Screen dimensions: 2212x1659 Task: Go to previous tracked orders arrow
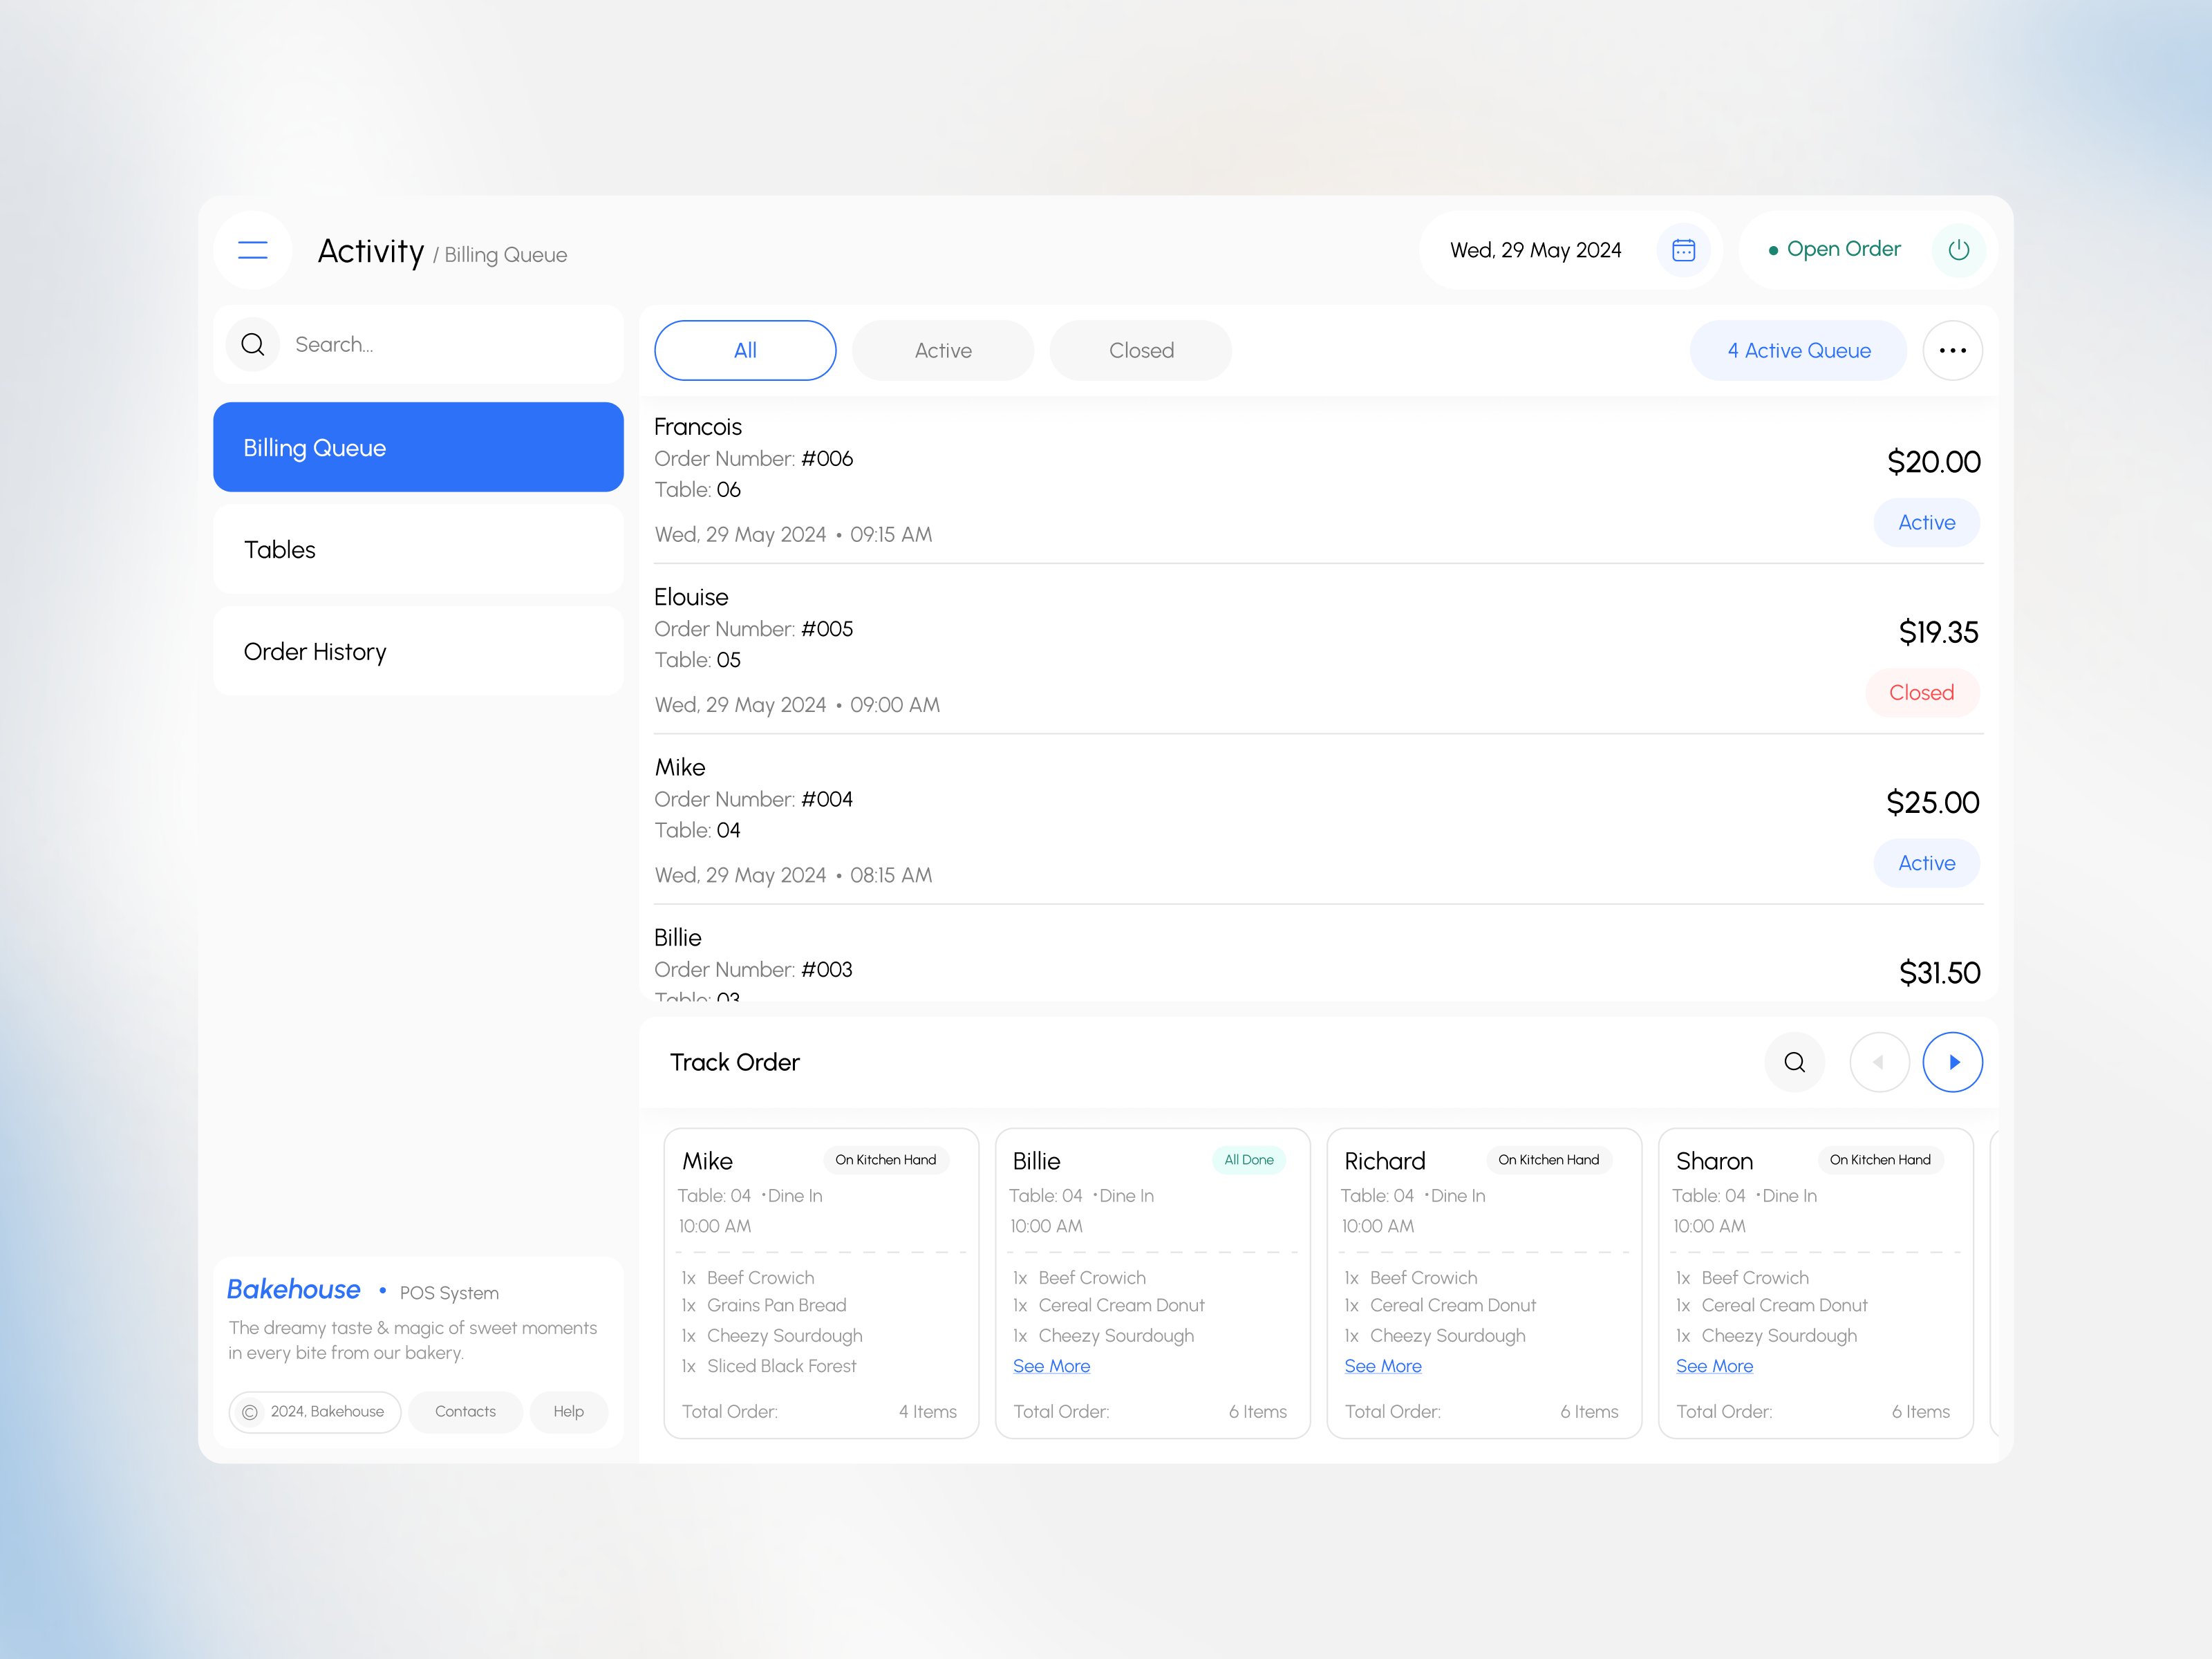(x=1878, y=1062)
